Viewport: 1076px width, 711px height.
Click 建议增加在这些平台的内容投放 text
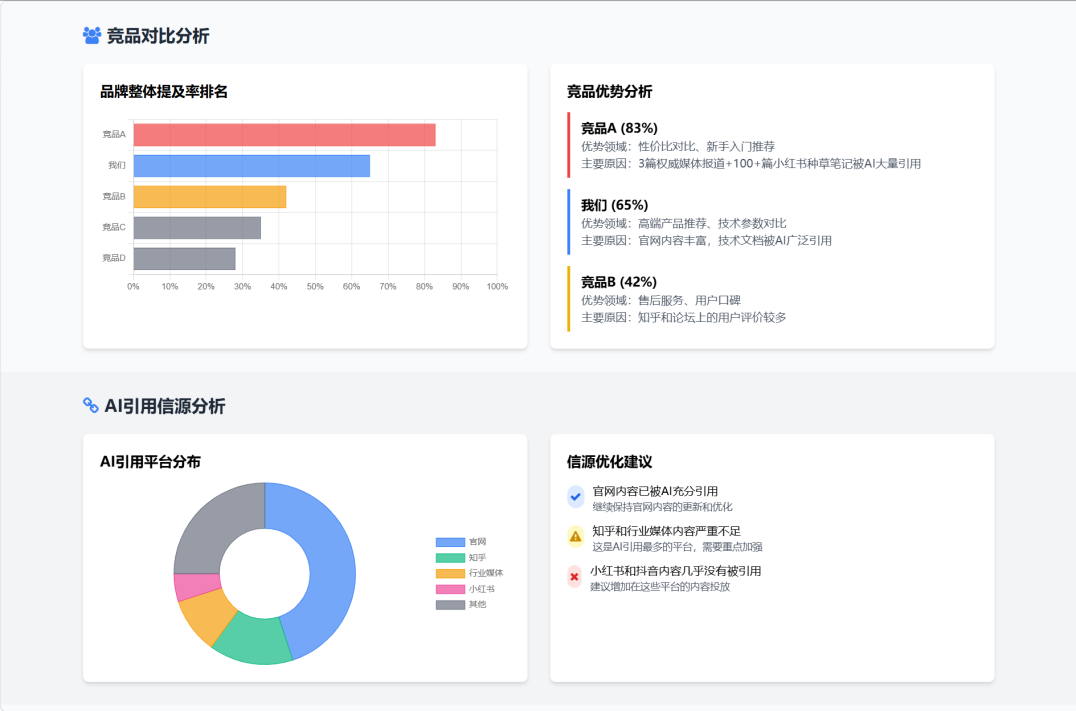[660, 587]
